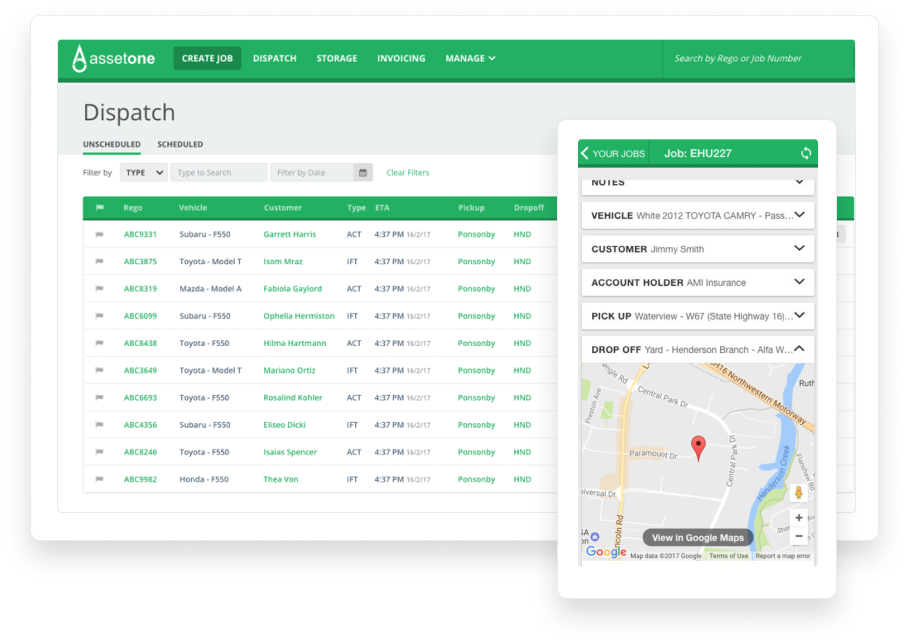Flag the ABC4356 row
The width and height of the screenshot is (909, 644).
(100, 425)
